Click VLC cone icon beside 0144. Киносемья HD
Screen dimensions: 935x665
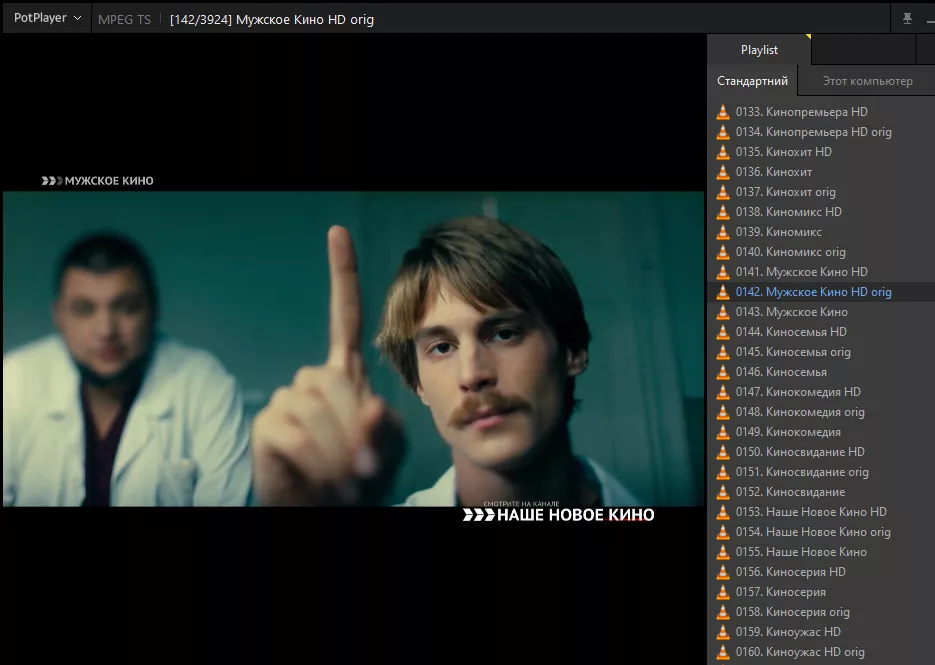tap(723, 332)
